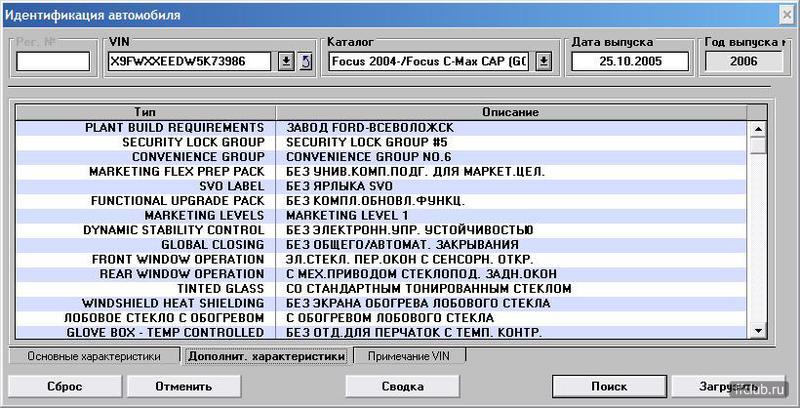
Task: Click БЕЗ ОТД.ДЛЯ ПЕРЧАТОК С ТЕМП. КОНТР. description
Action: point(413,333)
